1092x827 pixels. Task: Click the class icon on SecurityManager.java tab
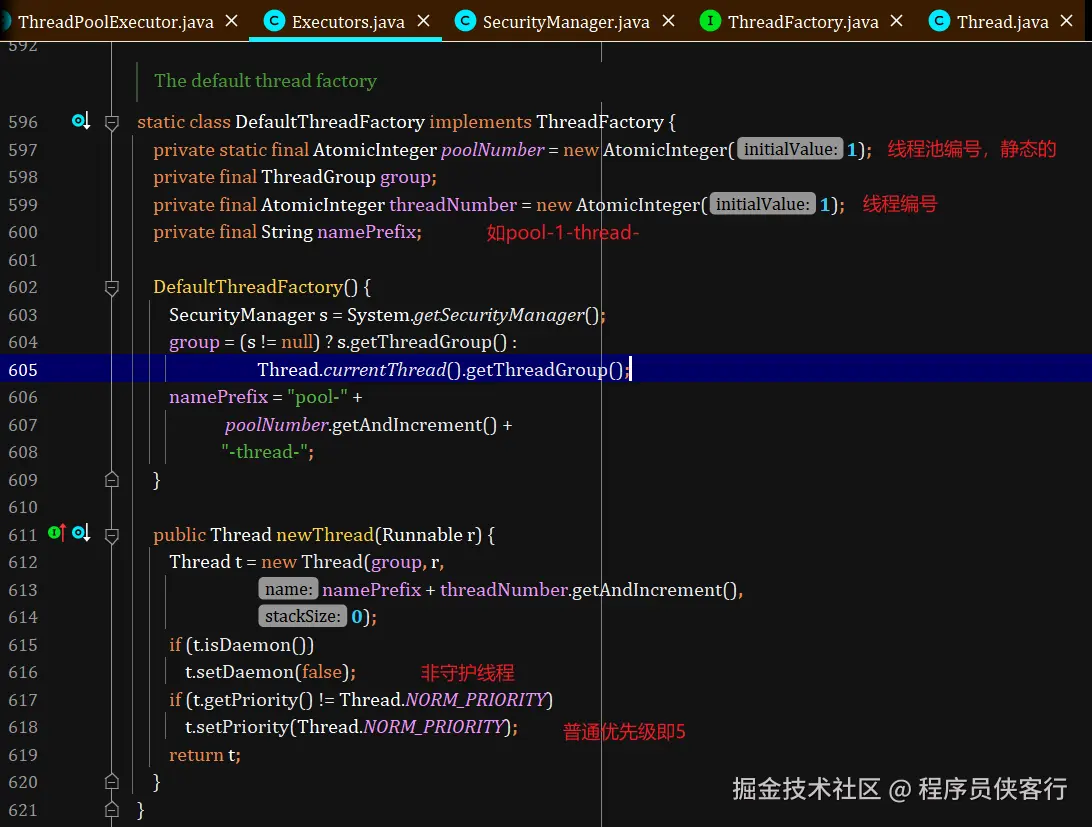tap(465, 22)
